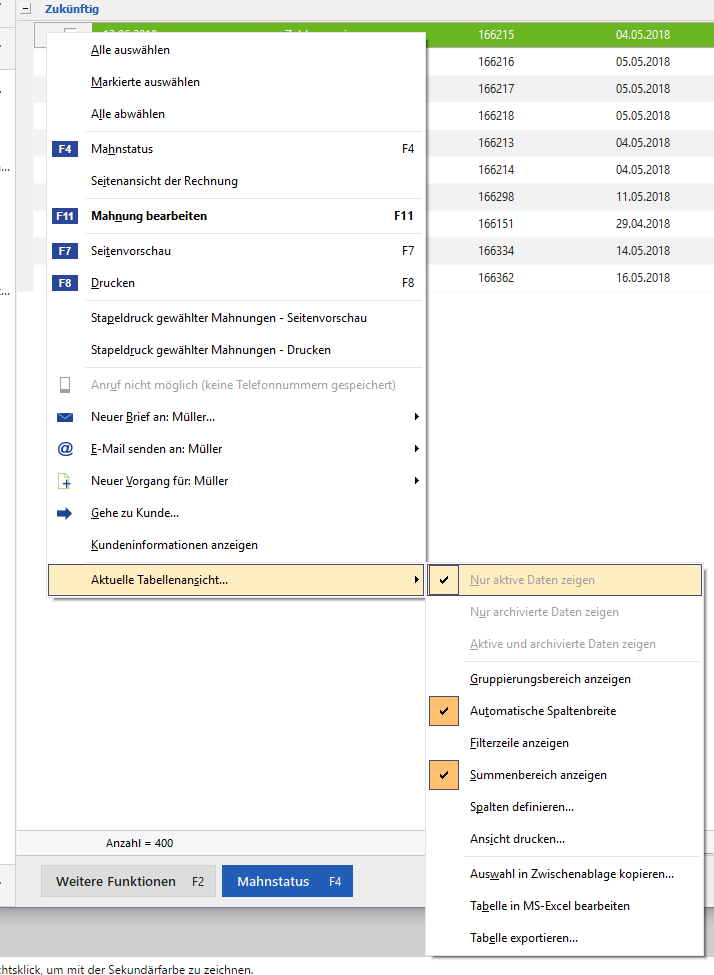
Task: Select table cell 166151
Action: point(496,224)
